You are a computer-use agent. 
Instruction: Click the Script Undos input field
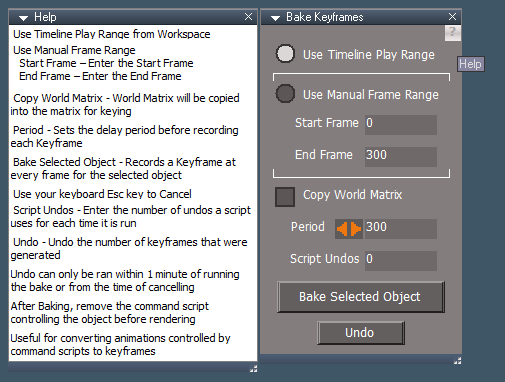401,261
